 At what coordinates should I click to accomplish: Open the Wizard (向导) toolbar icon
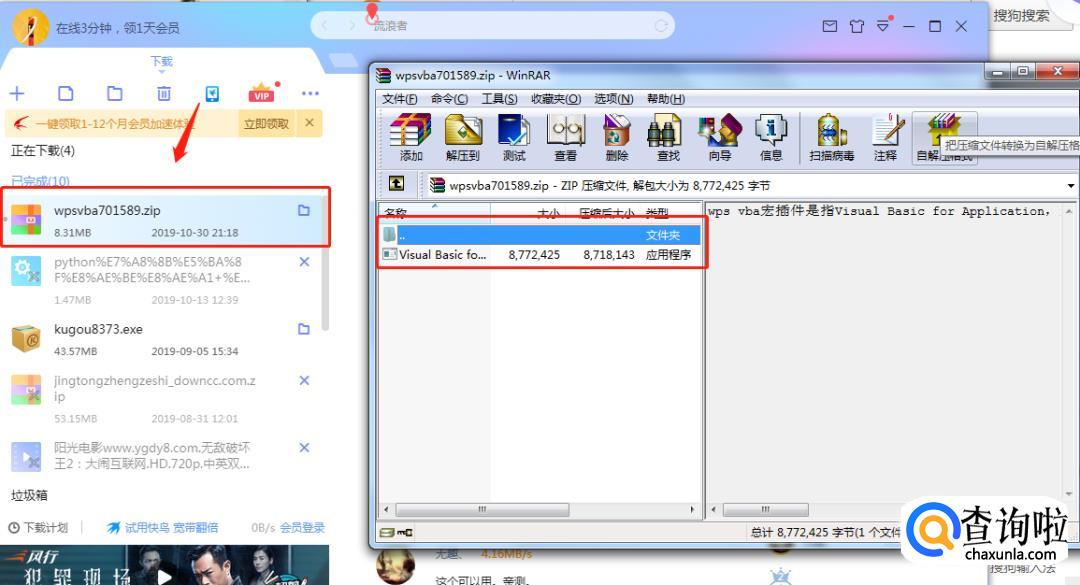[719, 138]
